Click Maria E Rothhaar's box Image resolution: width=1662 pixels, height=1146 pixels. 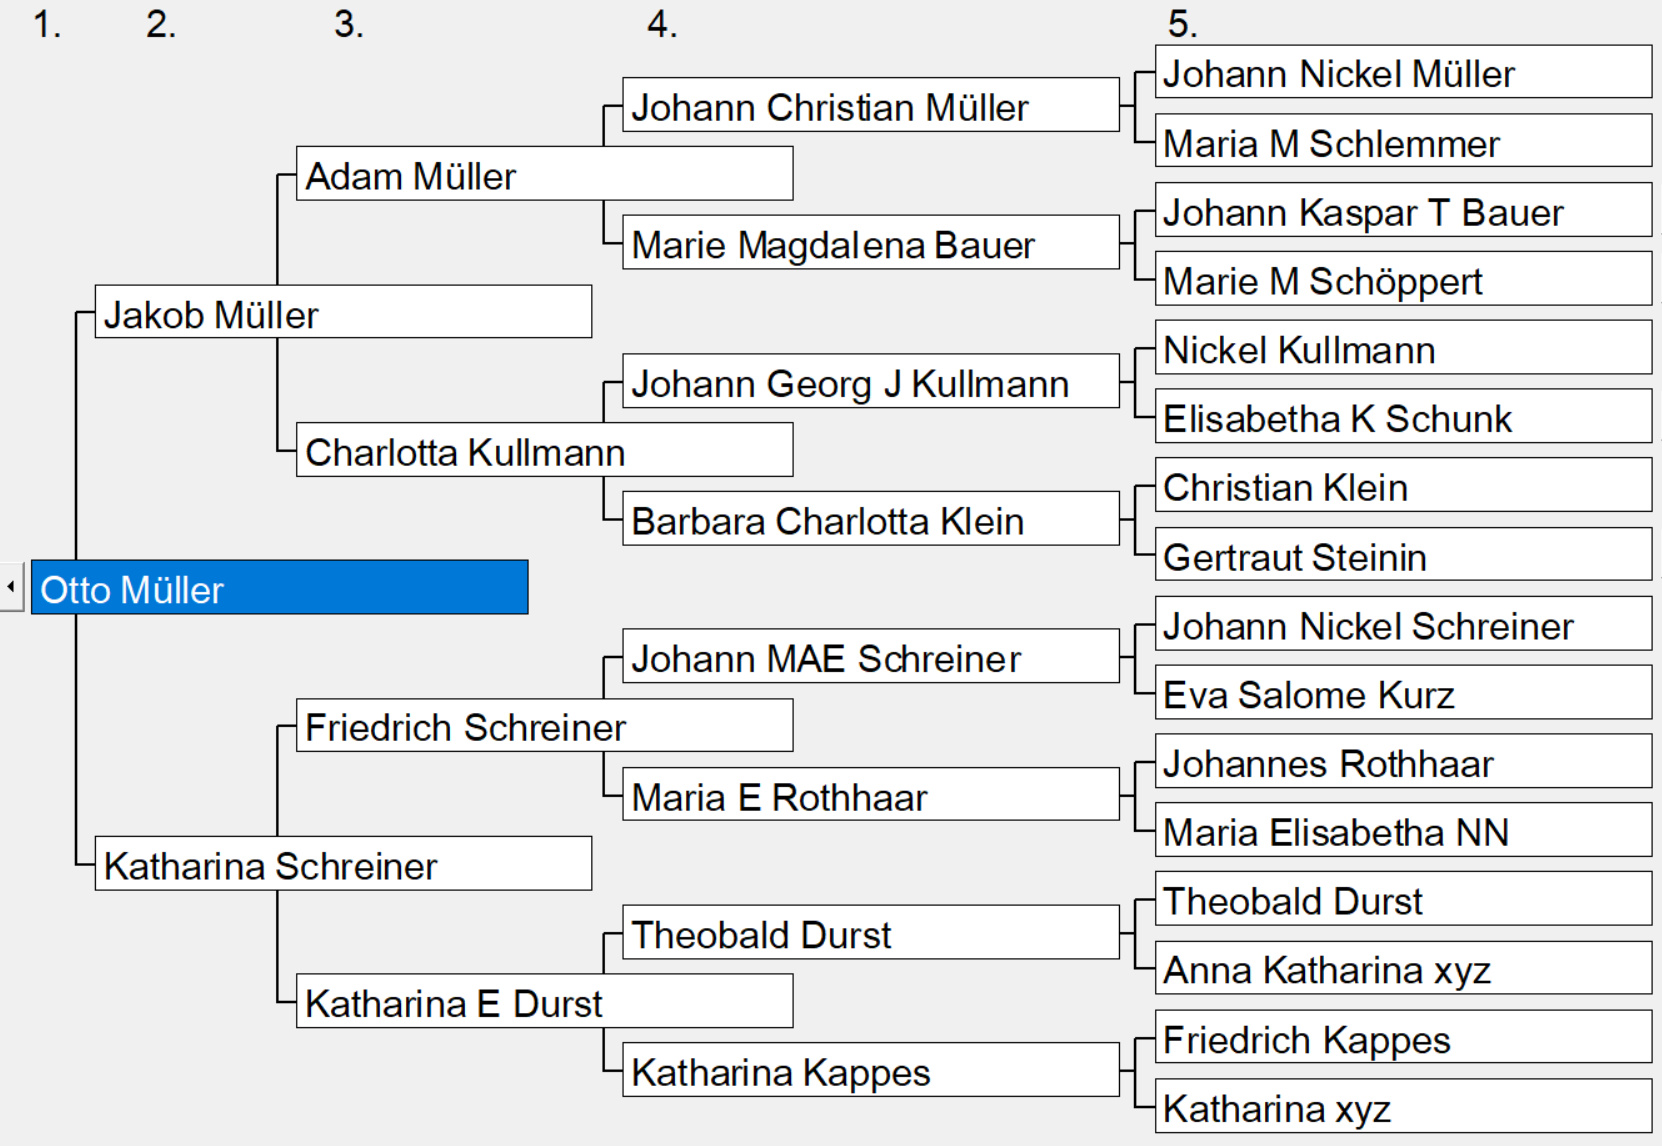point(871,794)
